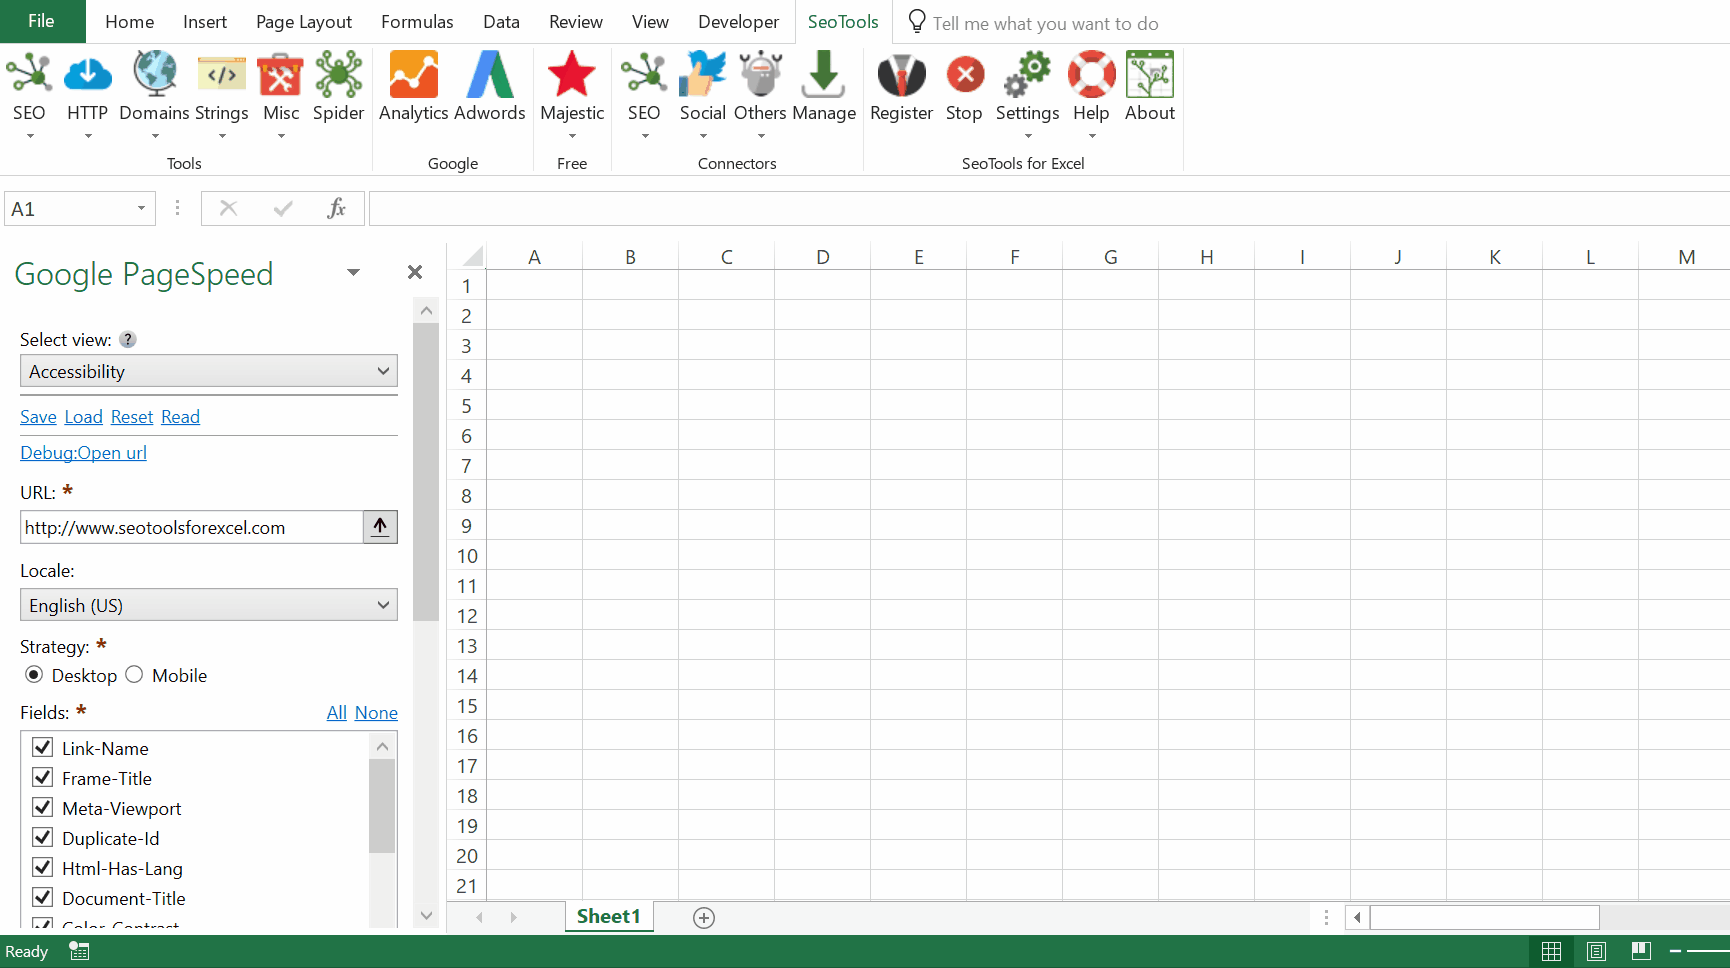
Task: Click the Reset link
Action: (x=132, y=417)
